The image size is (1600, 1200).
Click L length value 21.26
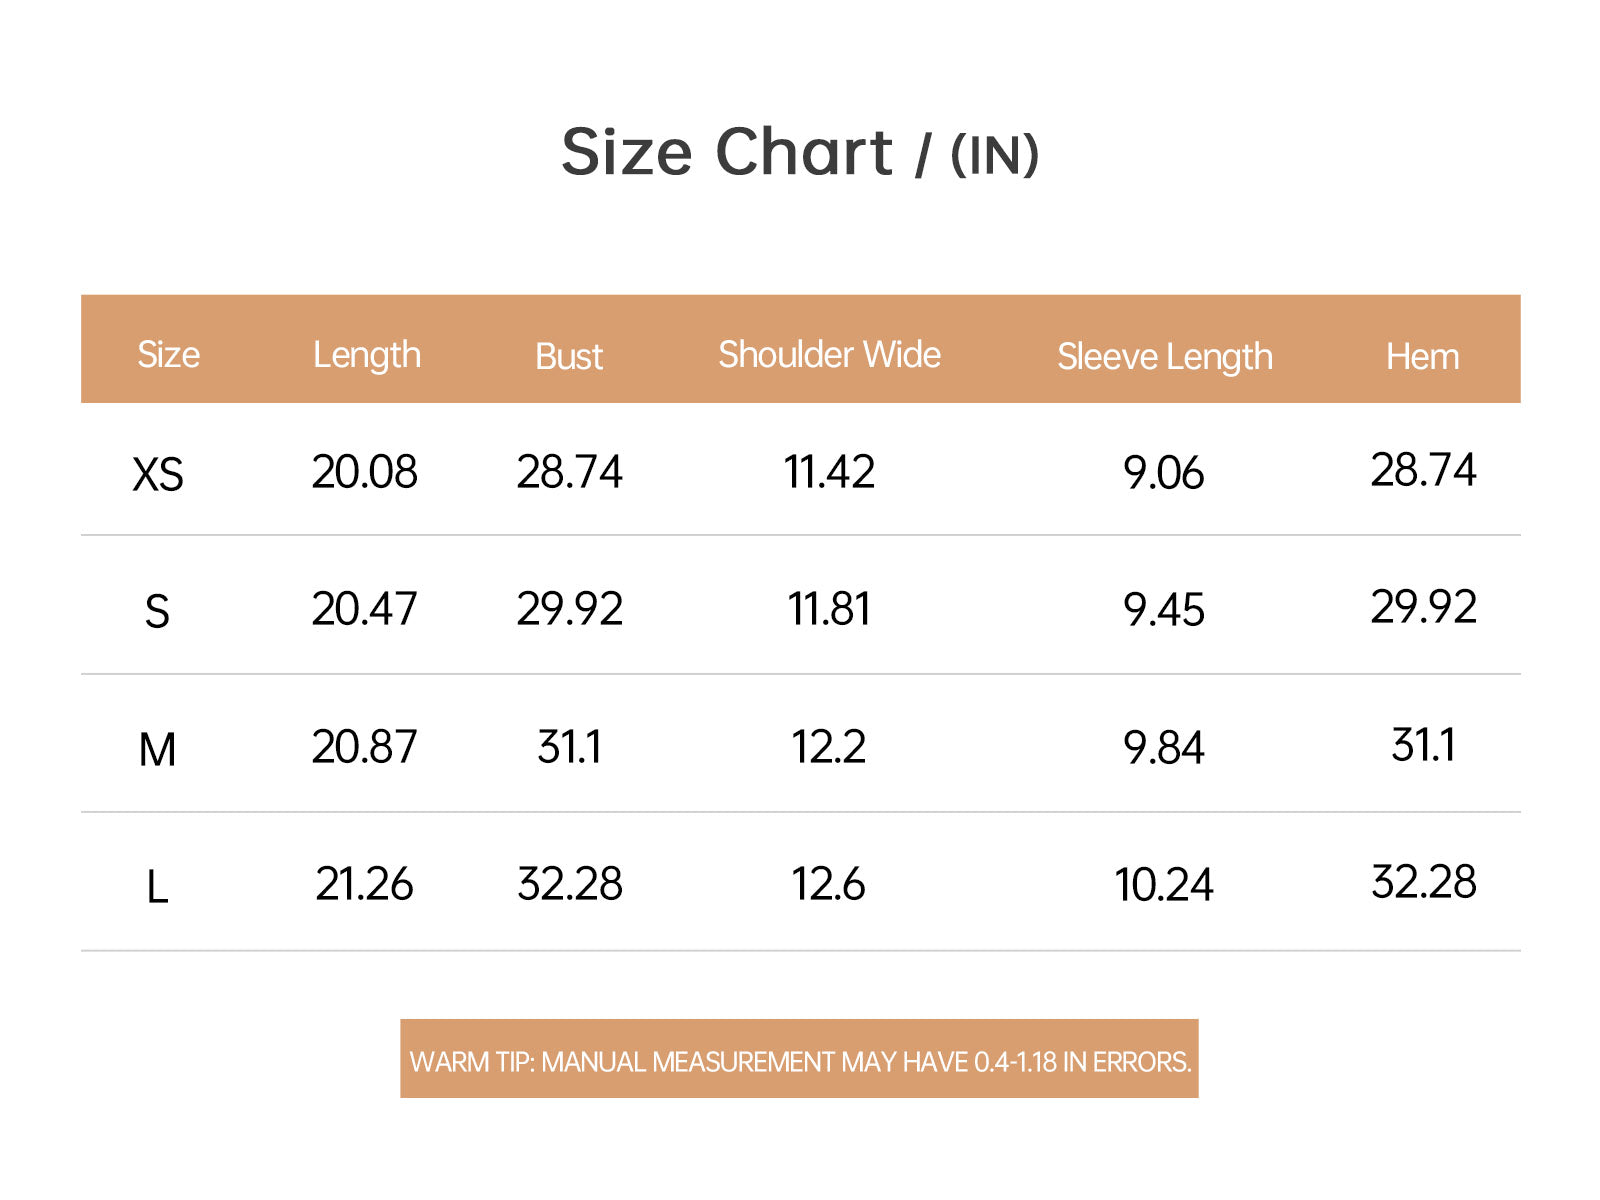[364, 884]
